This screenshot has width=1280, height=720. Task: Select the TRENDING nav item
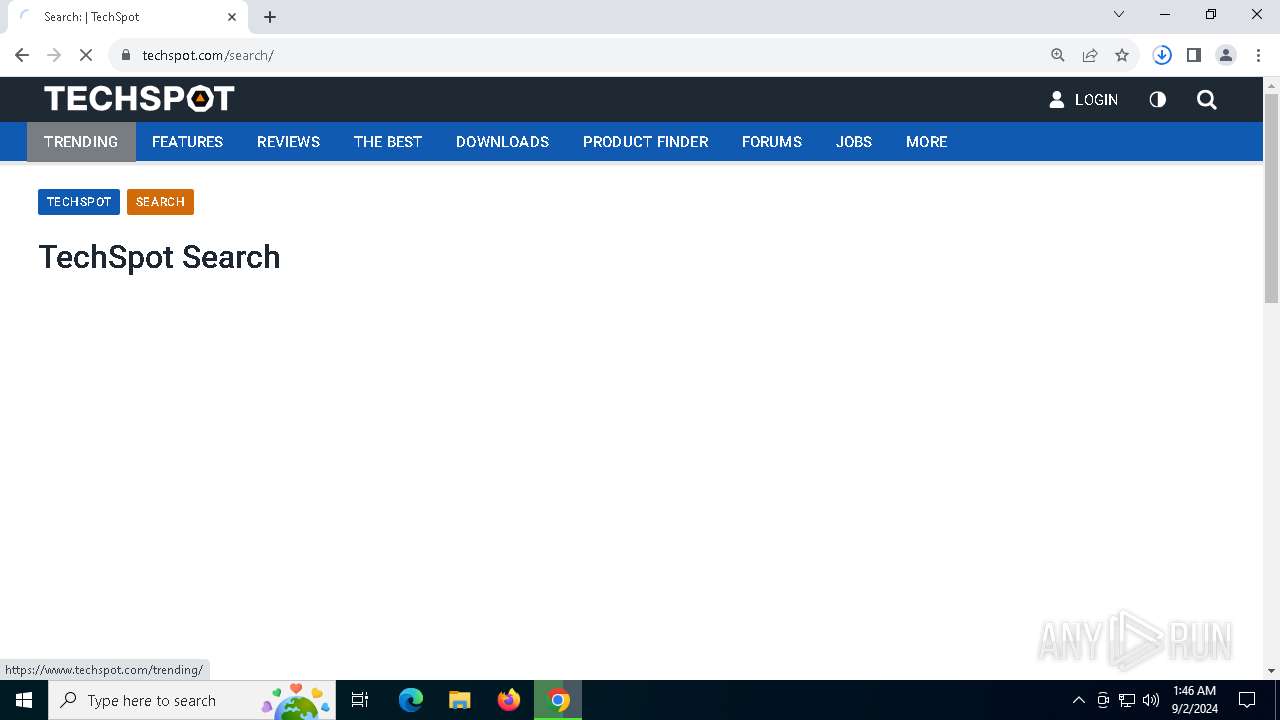pos(81,142)
